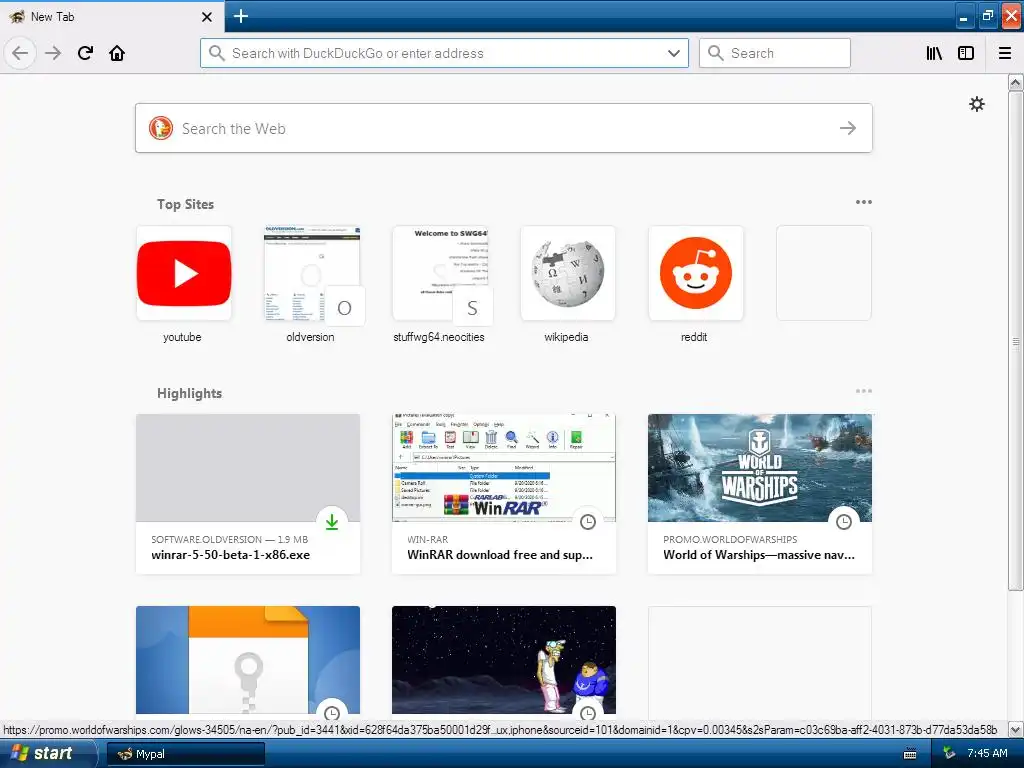Select Mypal taskbar button
Screen dimensions: 1024x768
point(185,754)
